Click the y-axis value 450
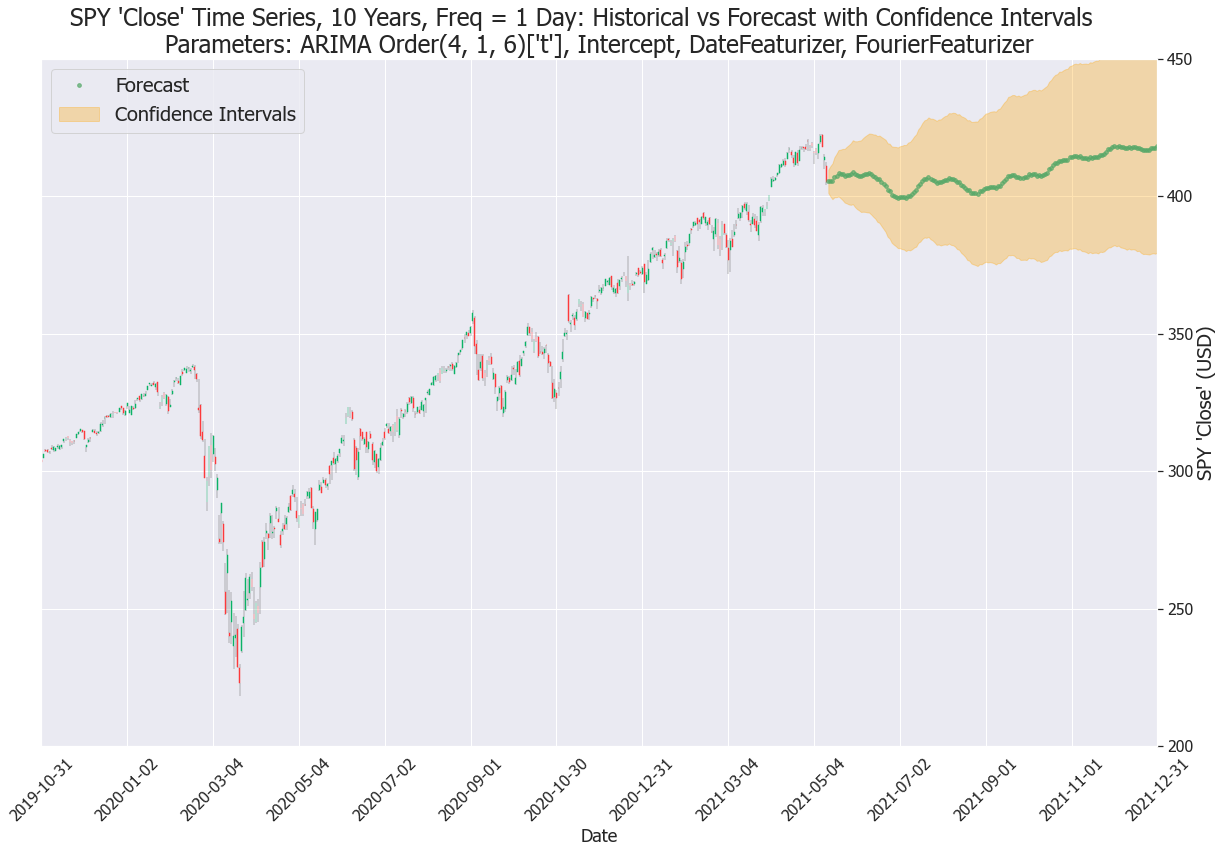The height and width of the screenshot is (853, 1223). (x=1180, y=59)
